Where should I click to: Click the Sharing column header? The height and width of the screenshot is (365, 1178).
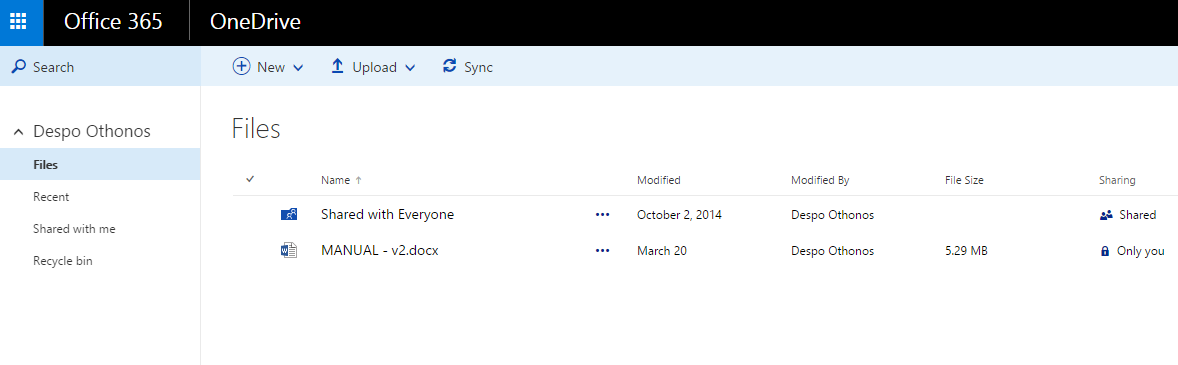[1117, 180]
